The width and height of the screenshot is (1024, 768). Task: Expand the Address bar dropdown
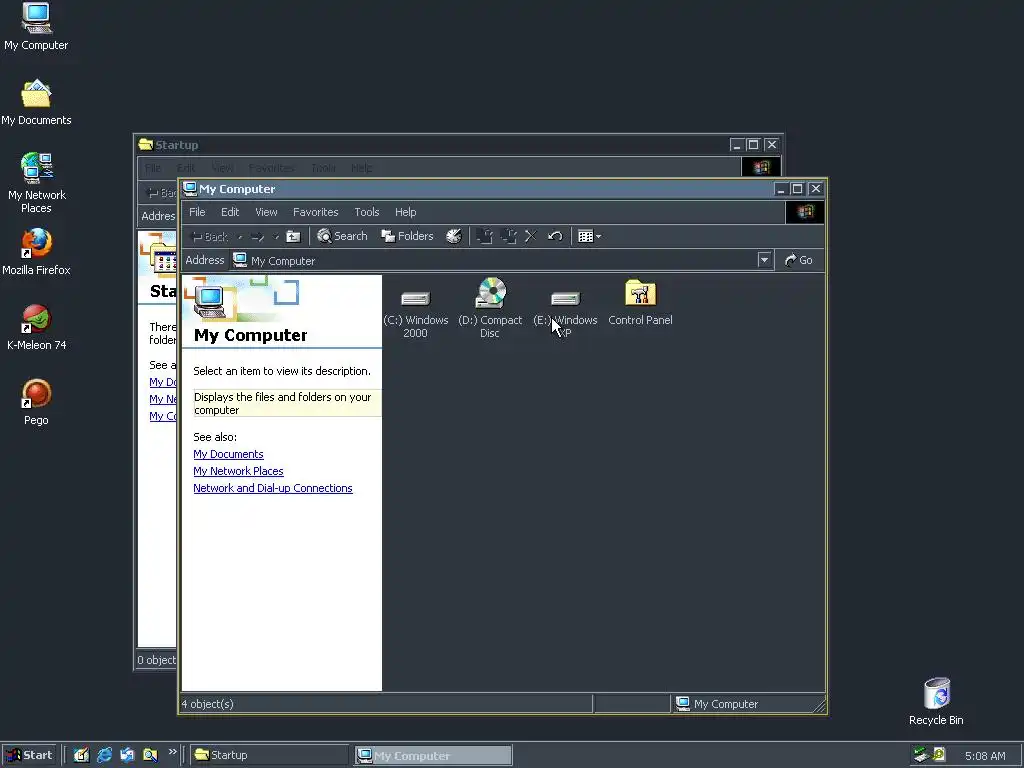point(764,260)
